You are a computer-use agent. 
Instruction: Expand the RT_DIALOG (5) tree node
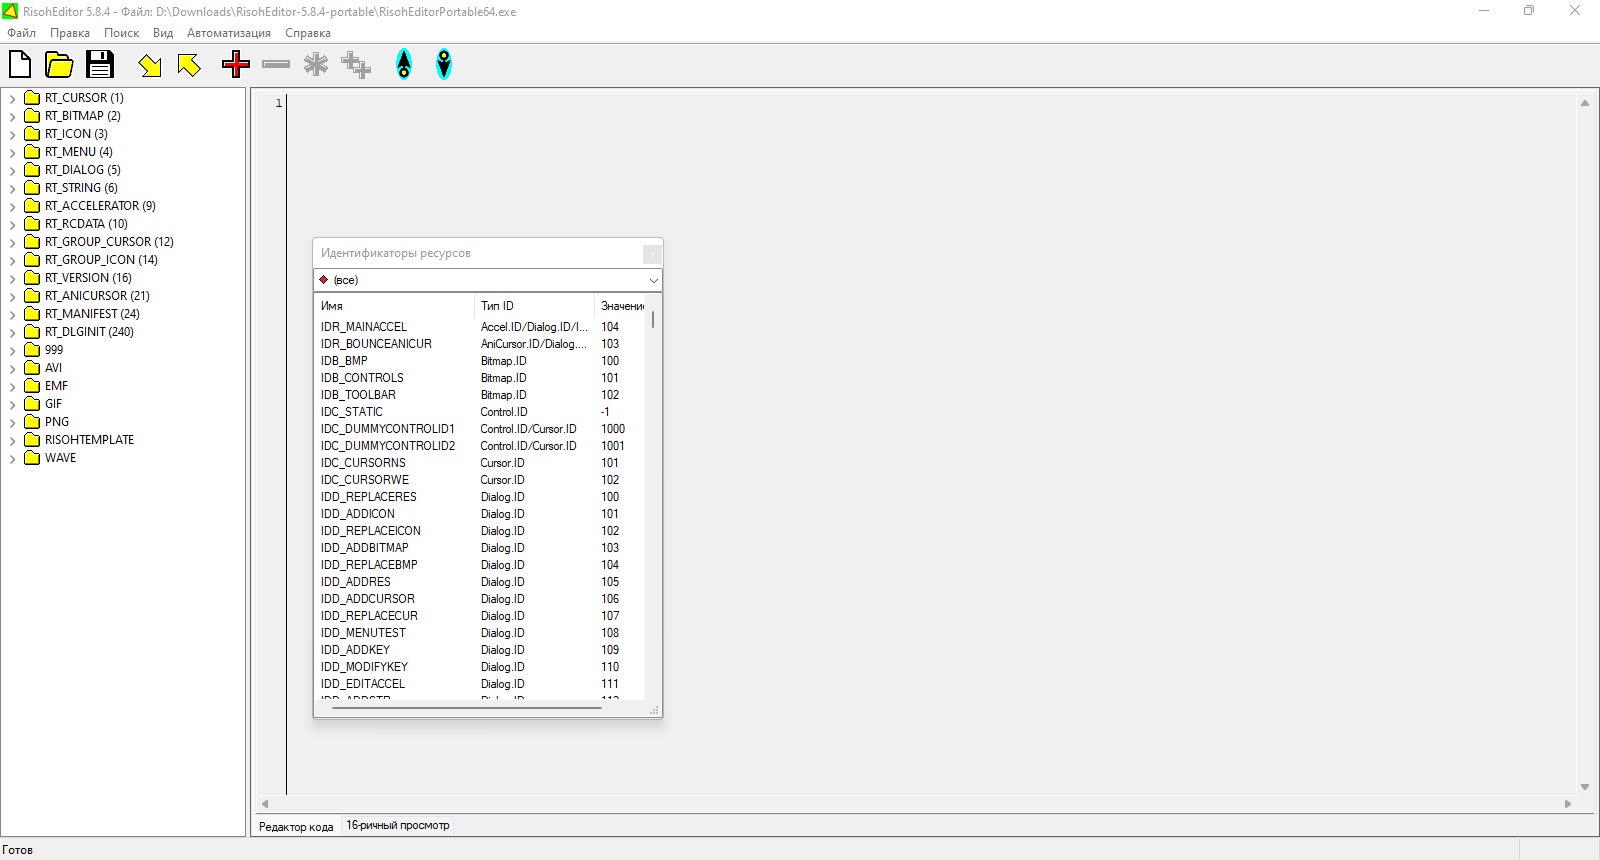[x=12, y=171]
